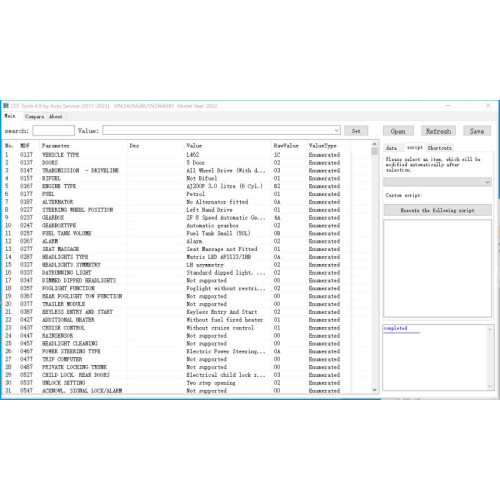500x500 pixels.
Task: Select the script tab in right panel
Action: click(x=414, y=147)
